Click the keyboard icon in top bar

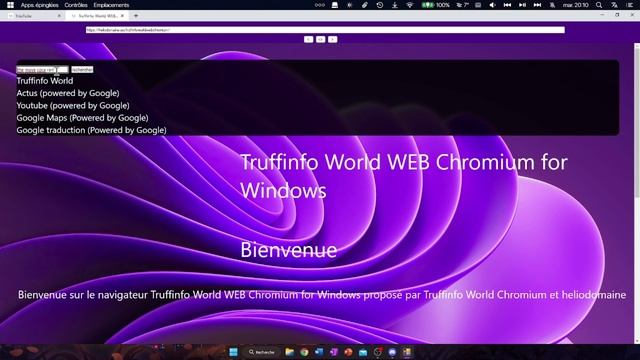coord(478,5)
